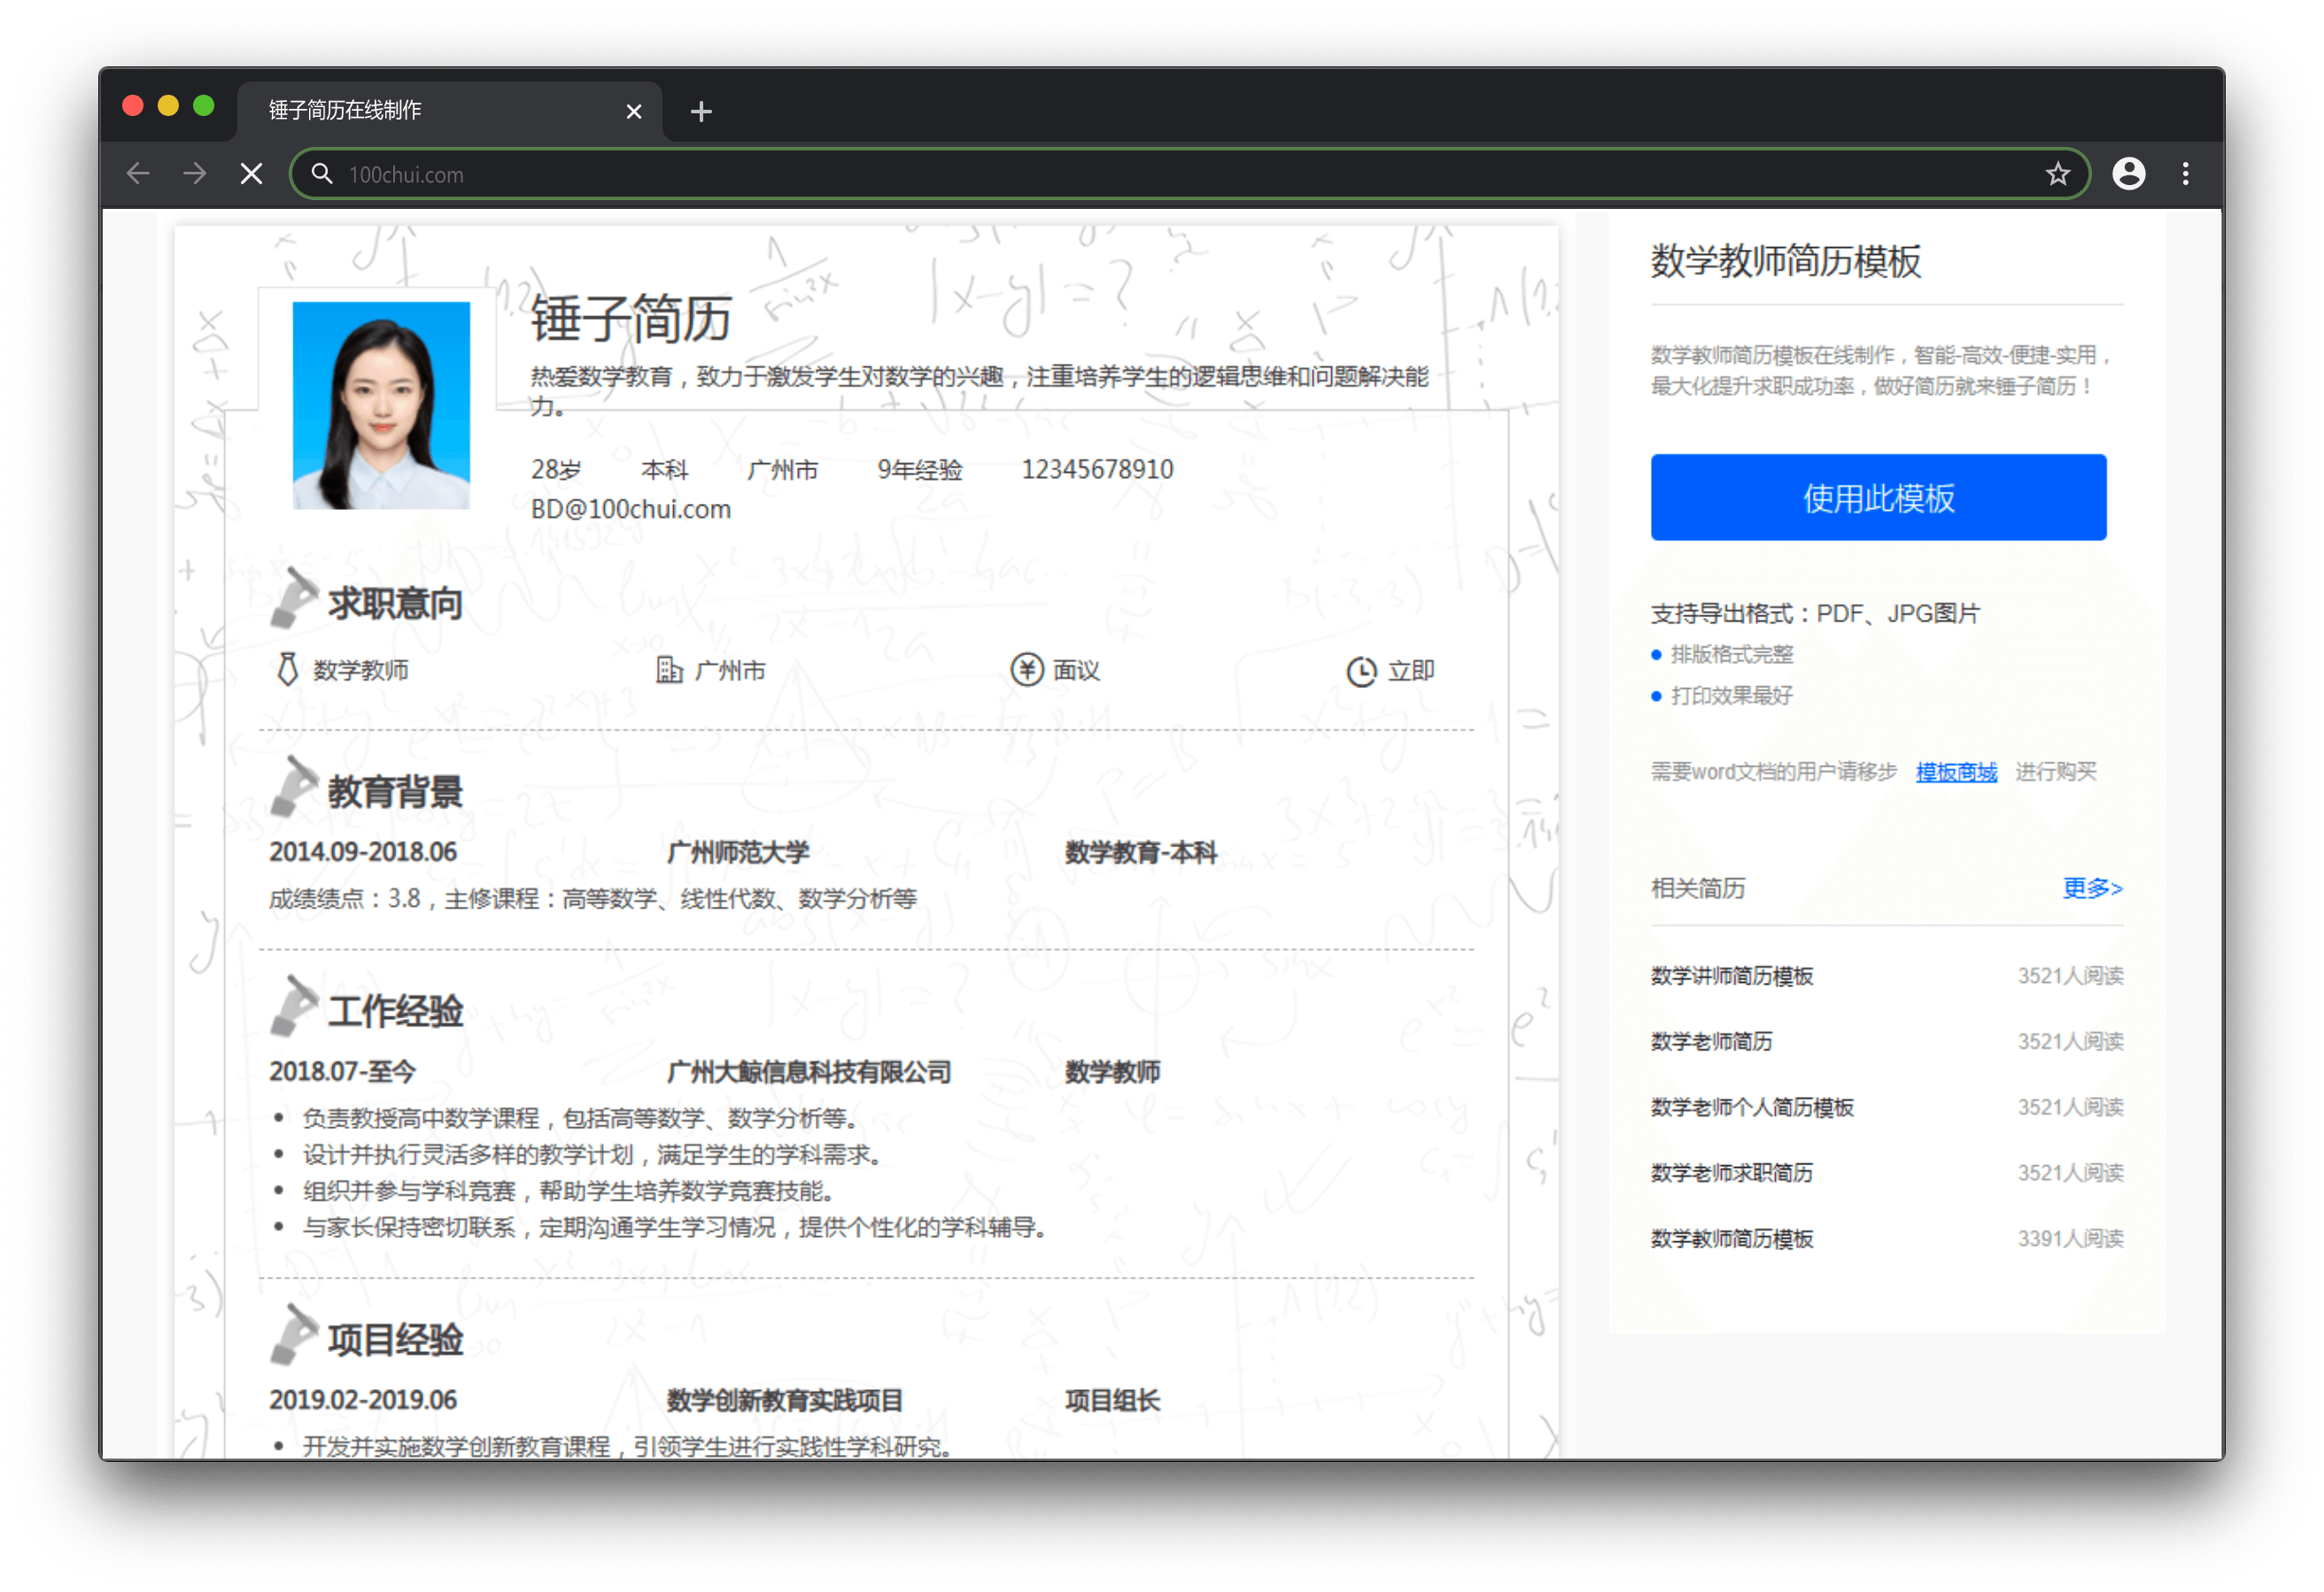Click the 锤子简历 resume title
Viewport: 2324px width, 1592px height.
click(x=631, y=319)
